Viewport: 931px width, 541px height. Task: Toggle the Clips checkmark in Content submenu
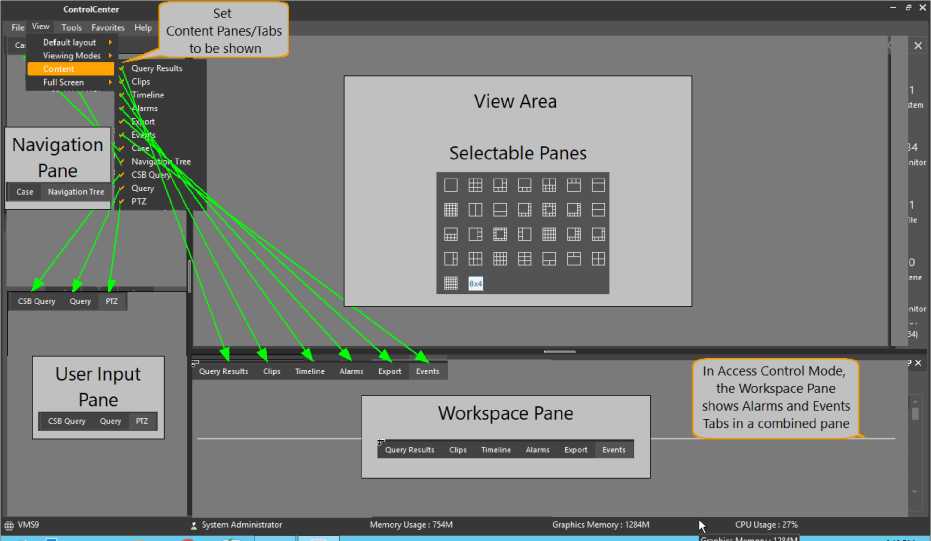pyautogui.click(x=141, y=82)
